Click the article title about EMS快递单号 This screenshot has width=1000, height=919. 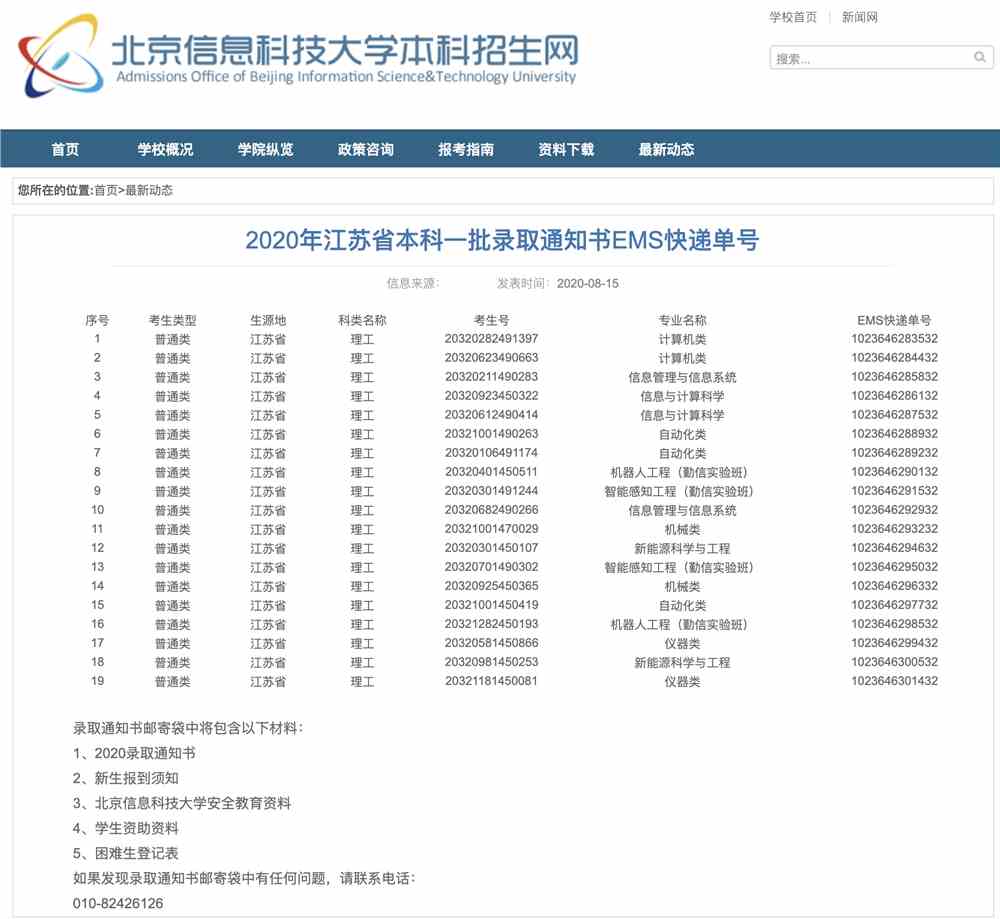(502, 240)
